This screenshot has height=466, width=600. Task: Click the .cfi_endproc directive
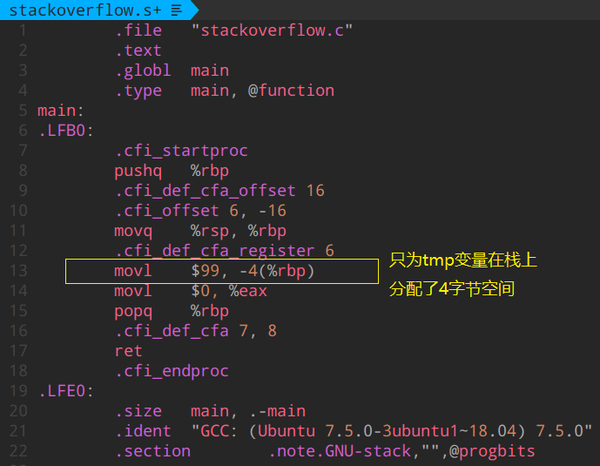(170, 371)
